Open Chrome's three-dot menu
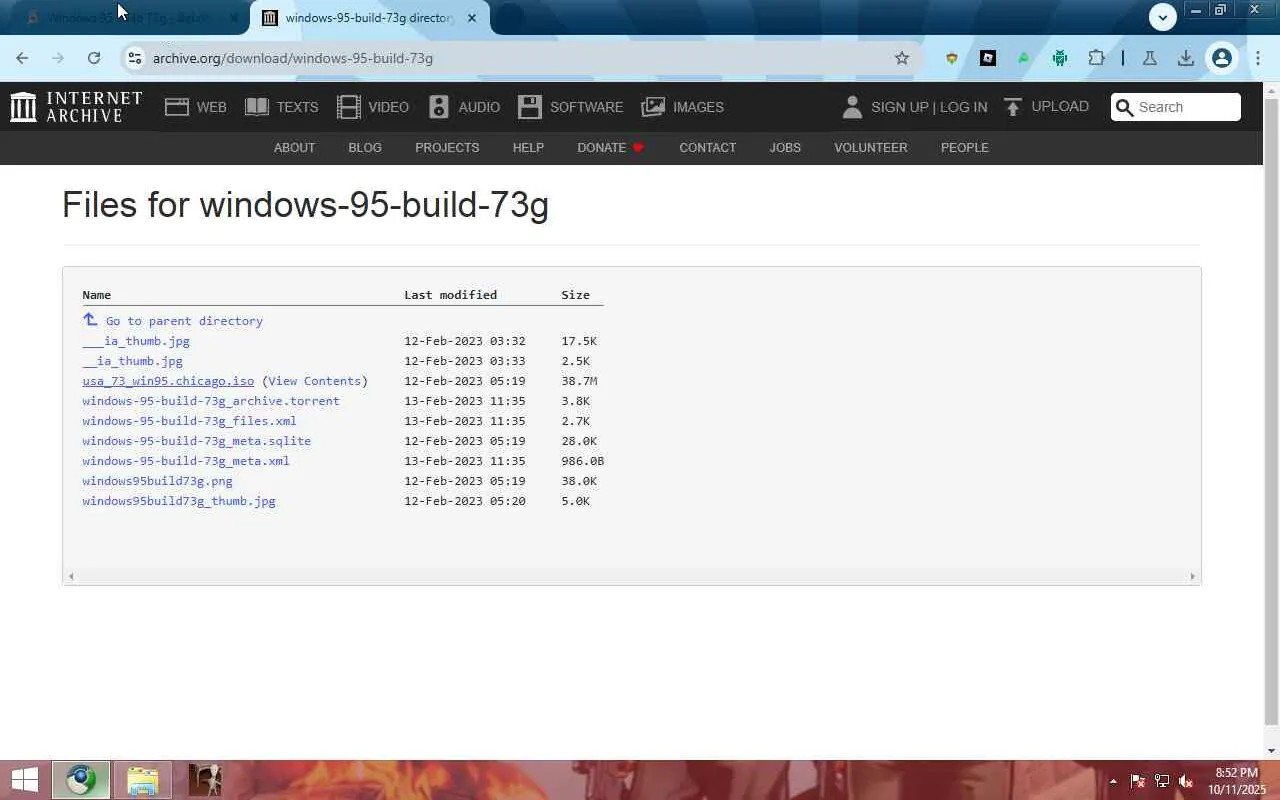The image size is (1280, 800). (x=1258, y=58)
